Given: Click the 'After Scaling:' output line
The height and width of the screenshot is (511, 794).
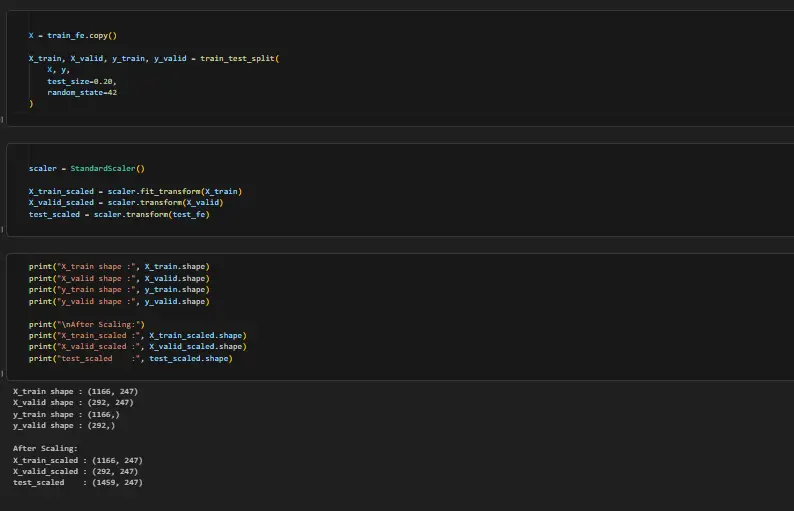Looking at the screenshot, I should click(x=45, y=448).
